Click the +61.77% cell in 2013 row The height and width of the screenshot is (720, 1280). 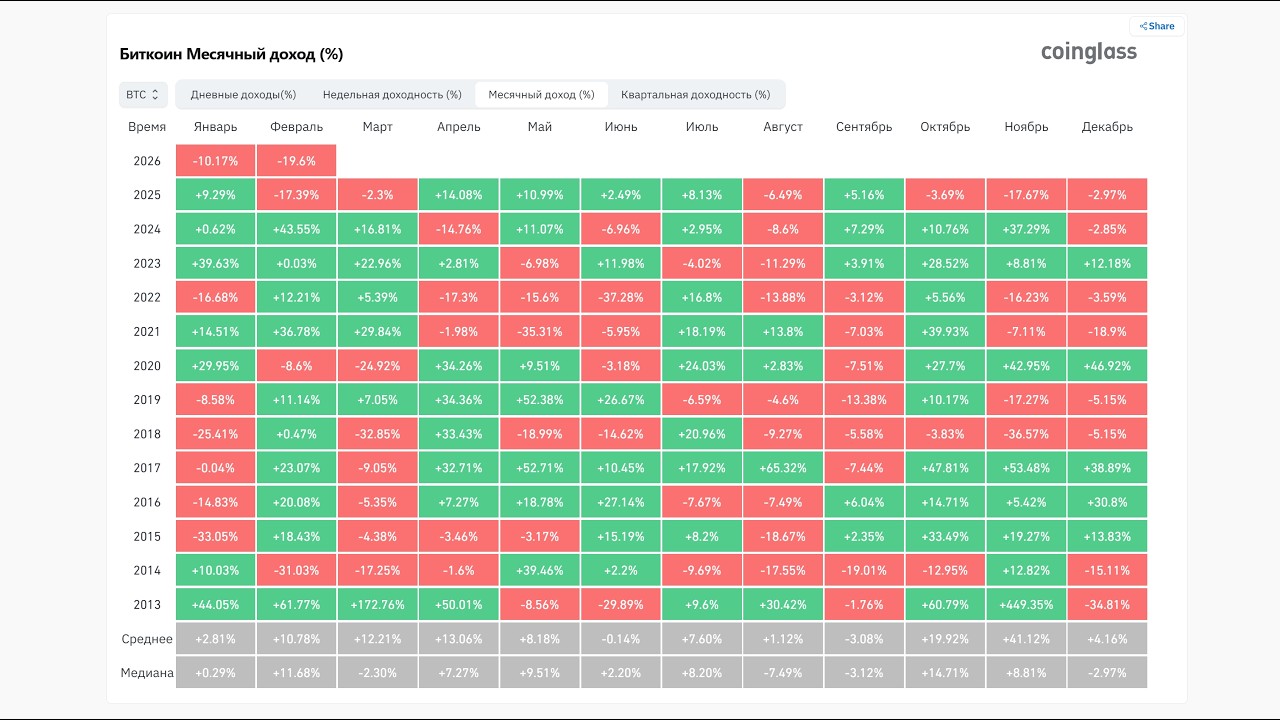296,604
